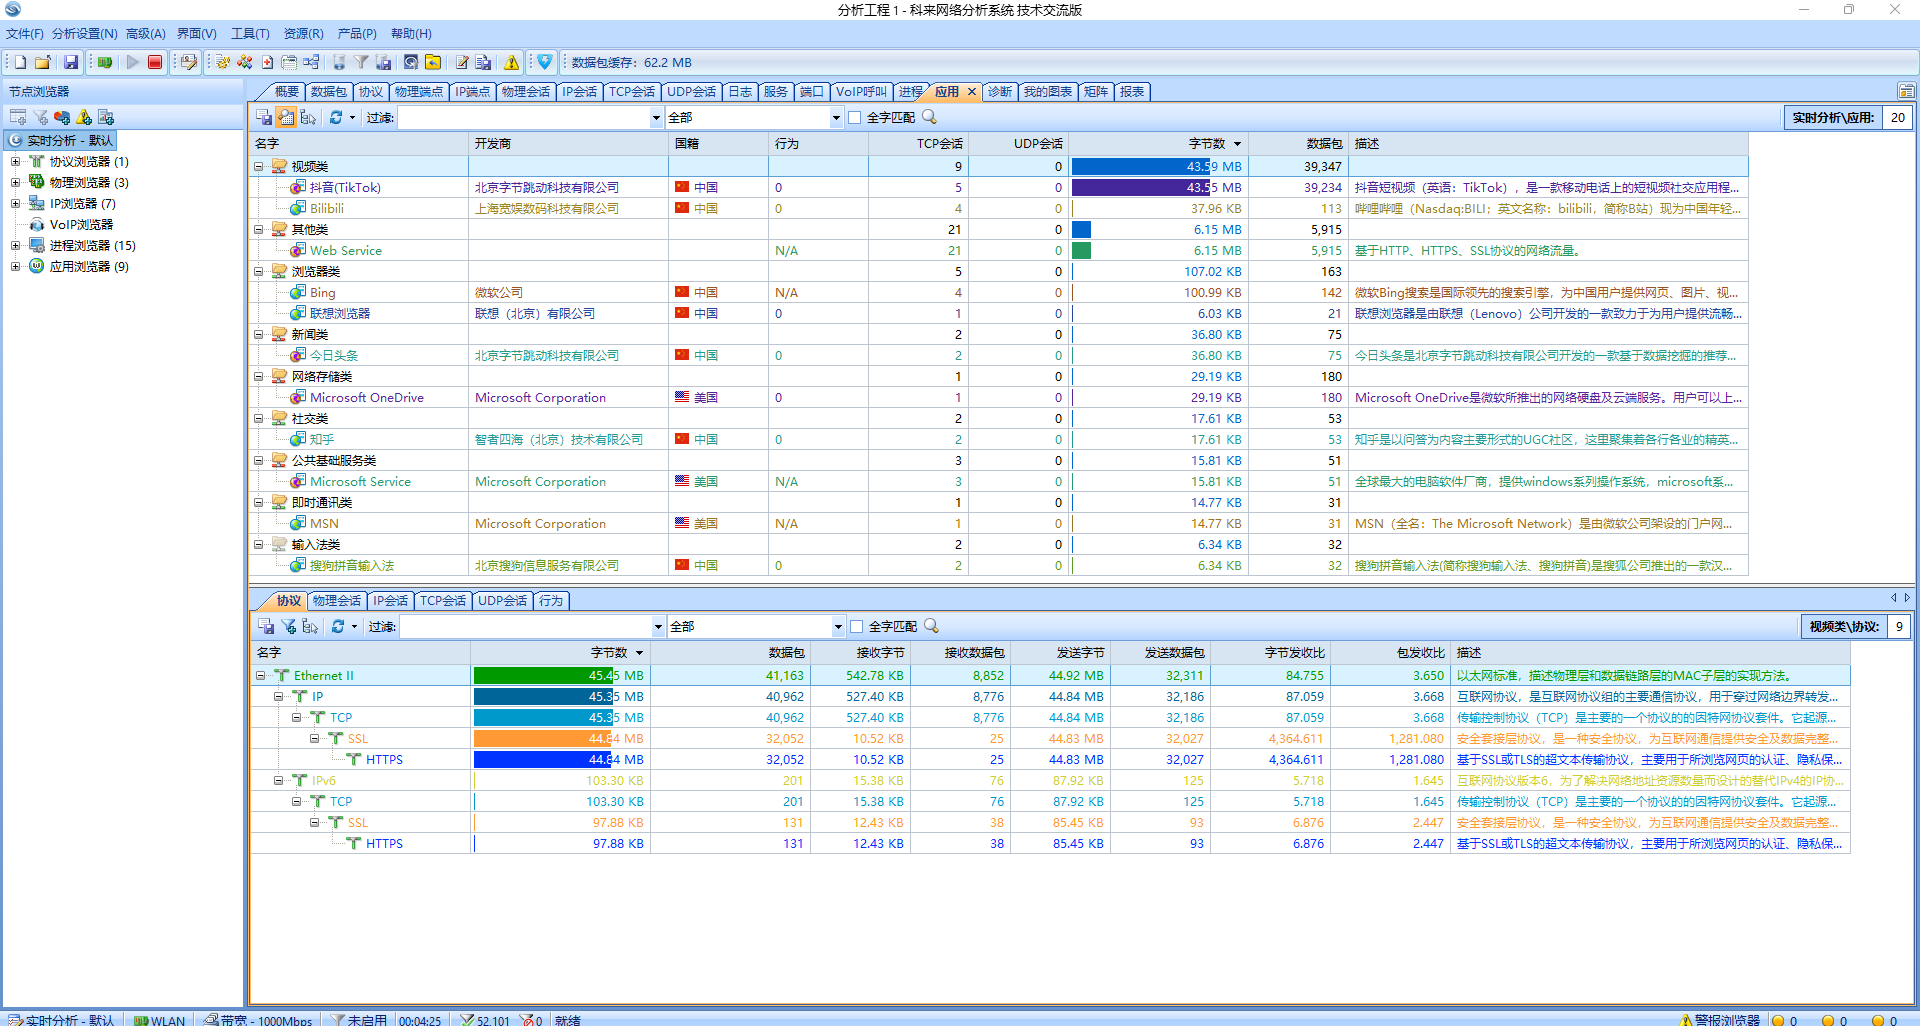Close the 应用 tab with its X

pyautogui.click(x=971, y=91)
